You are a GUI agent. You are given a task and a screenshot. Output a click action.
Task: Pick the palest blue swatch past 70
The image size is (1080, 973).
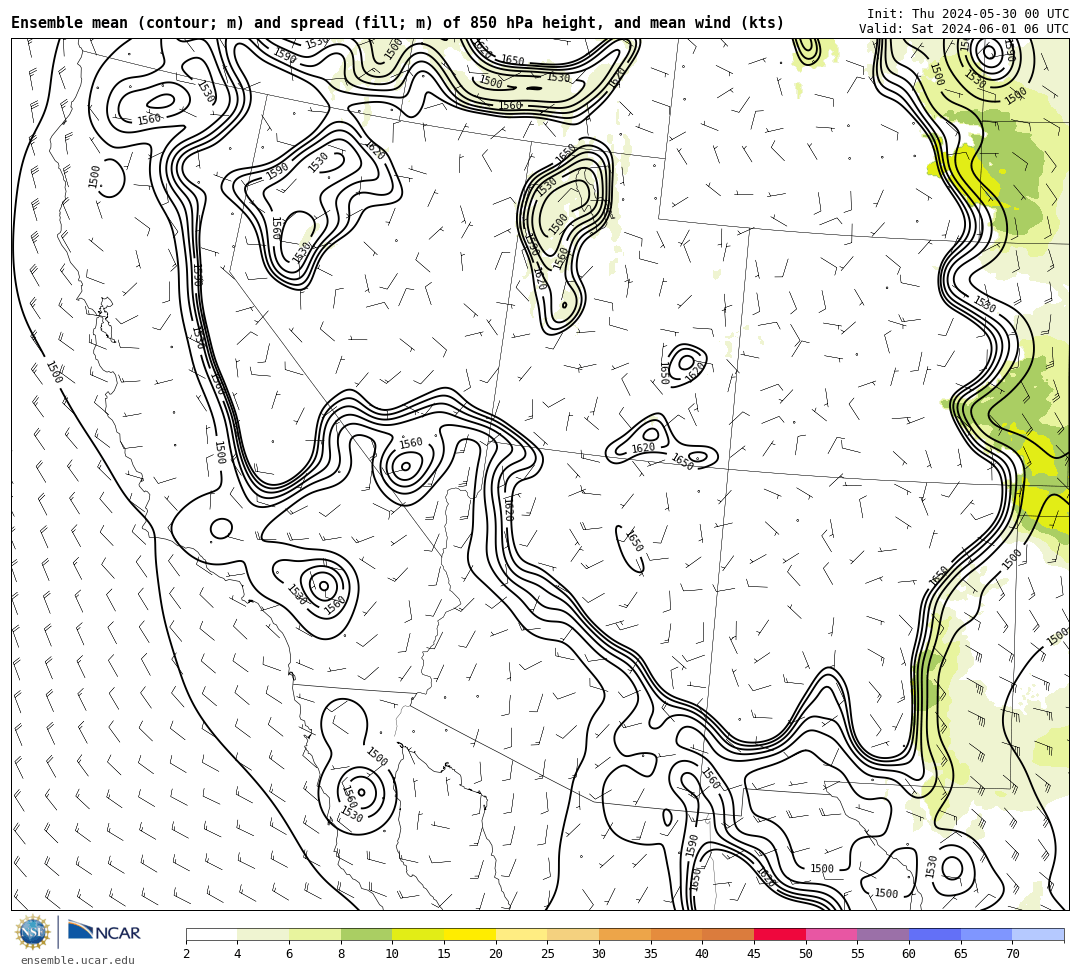[1038, 934]
